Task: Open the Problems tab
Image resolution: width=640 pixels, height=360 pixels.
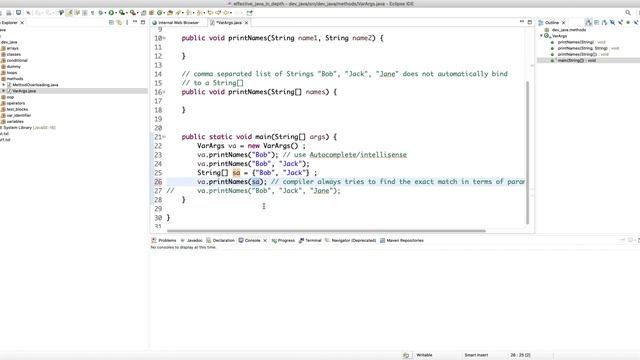Action: 164,240
